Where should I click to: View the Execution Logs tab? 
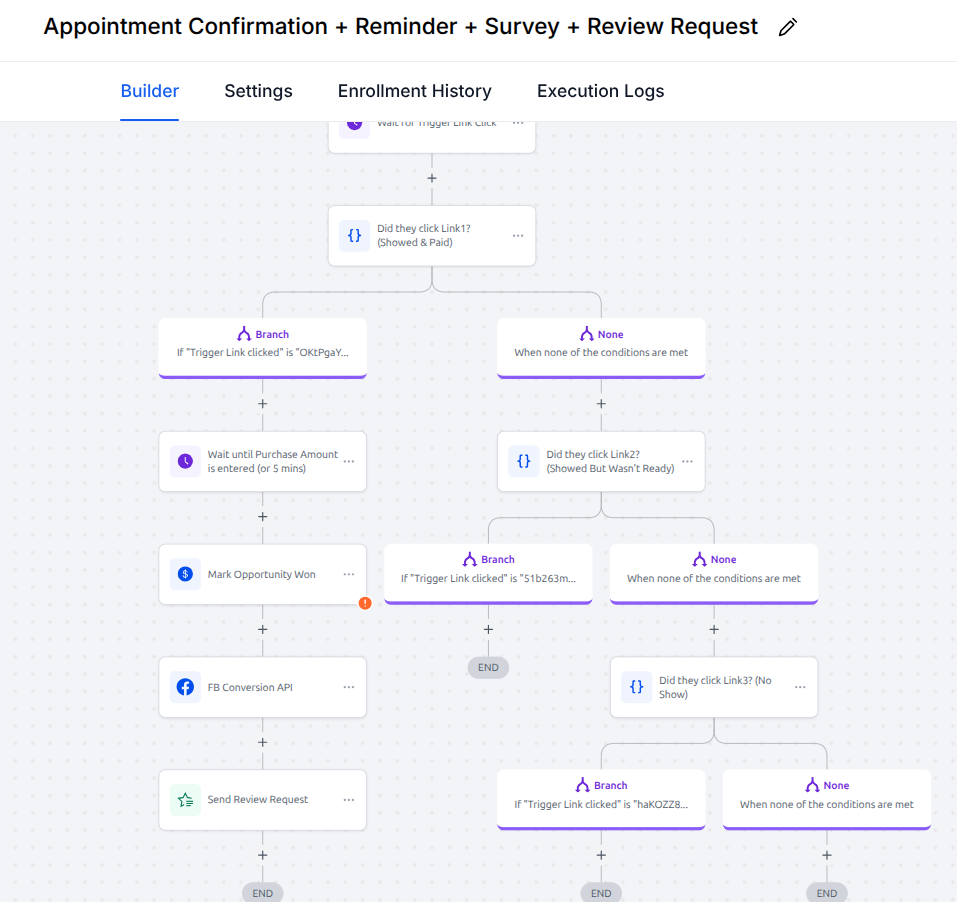(600, 91)
